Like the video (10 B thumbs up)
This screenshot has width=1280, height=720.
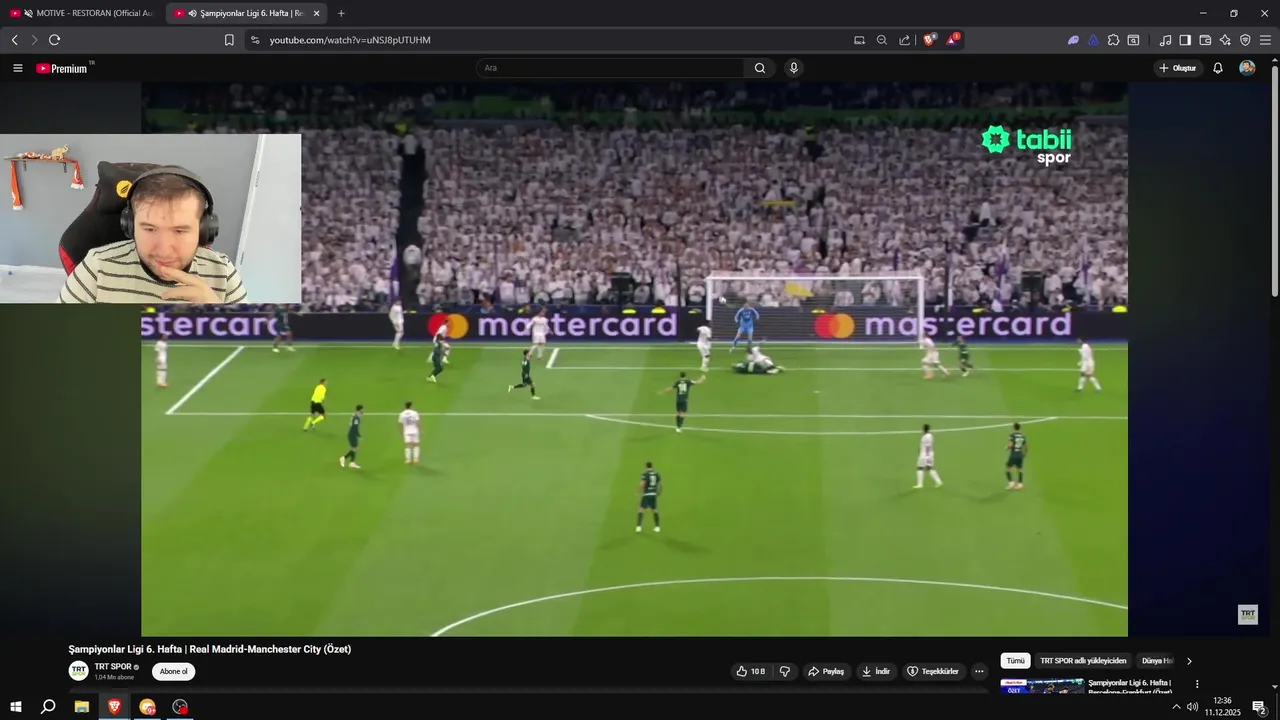pyautogui.click(x=751, y=671)
